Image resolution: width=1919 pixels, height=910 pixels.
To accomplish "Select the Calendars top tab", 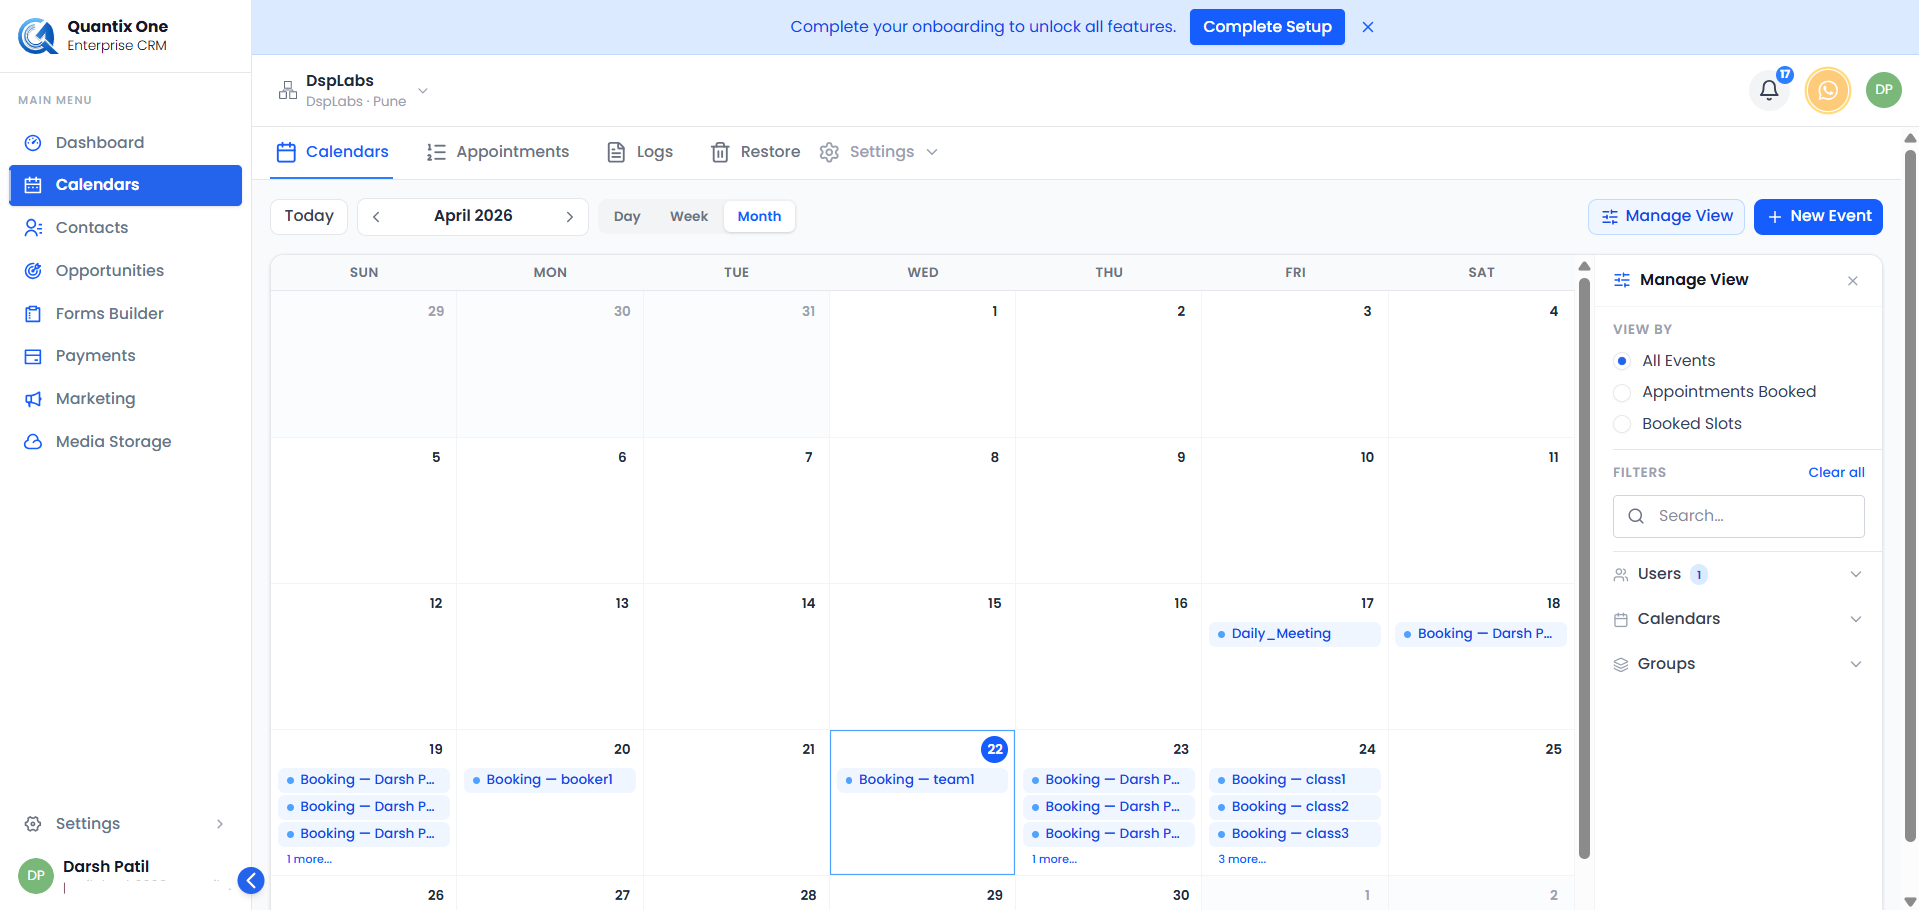I will [332, 152].
